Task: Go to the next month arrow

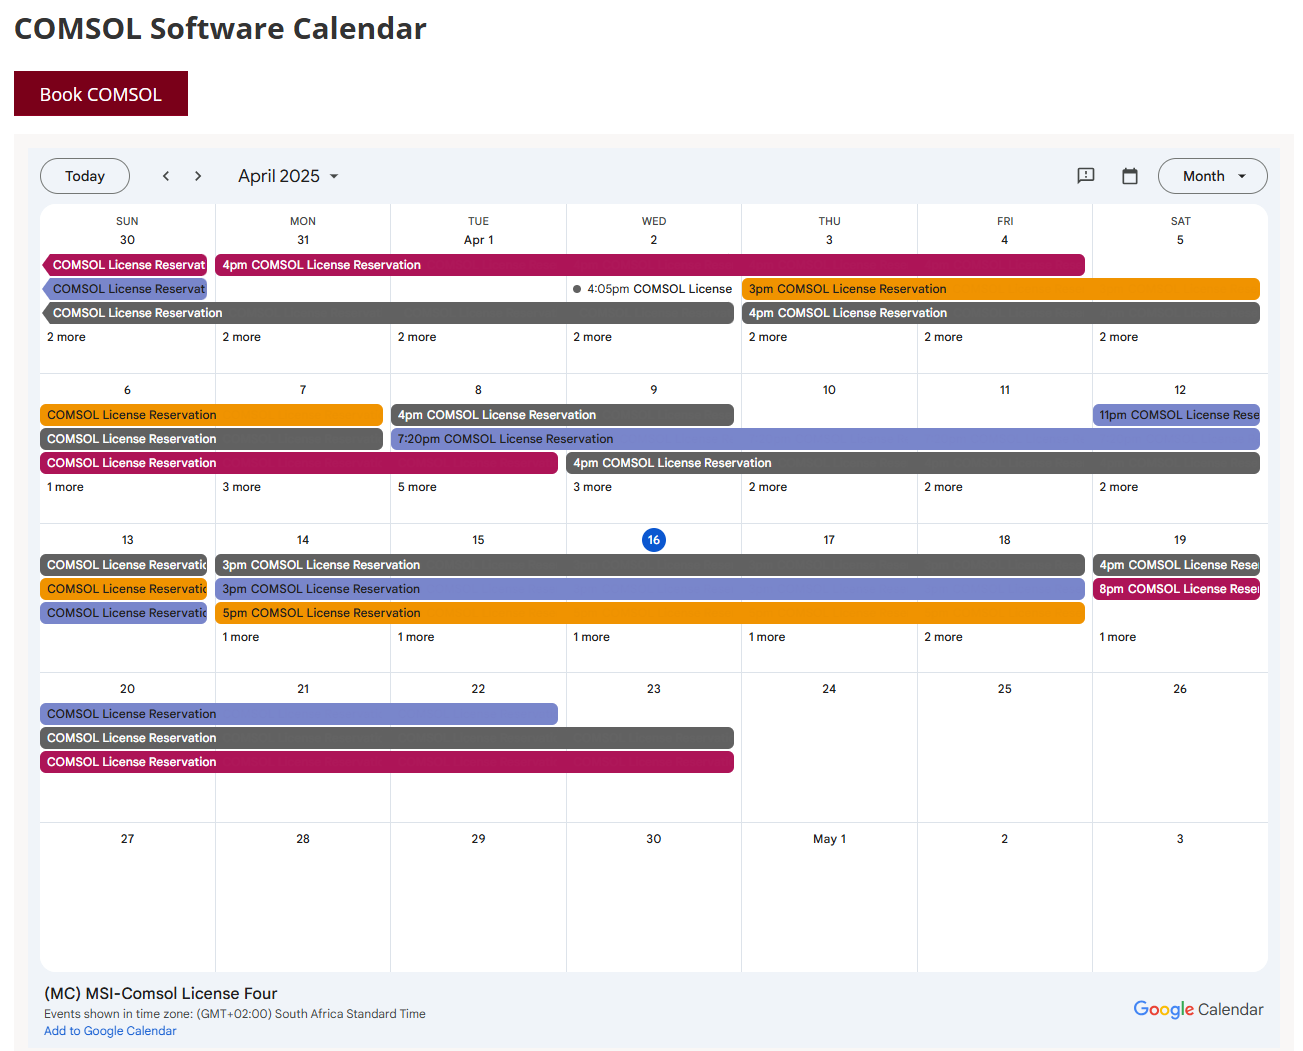Action: click(x=198, y=176)
